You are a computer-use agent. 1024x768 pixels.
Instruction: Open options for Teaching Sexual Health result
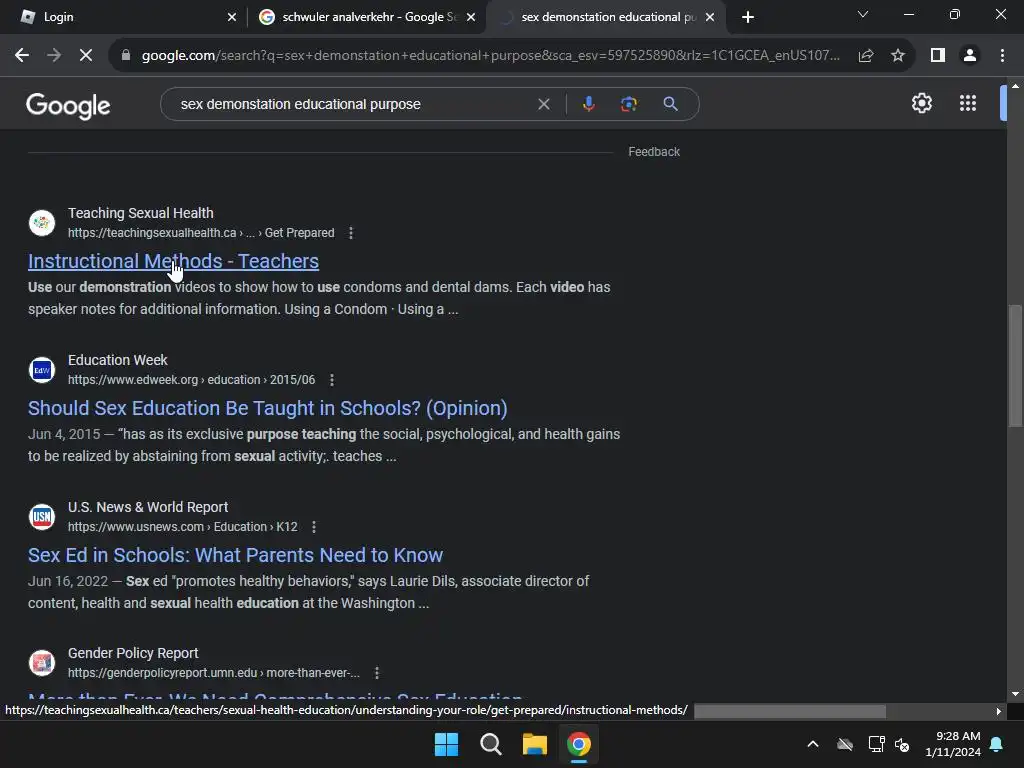(351, 233)
